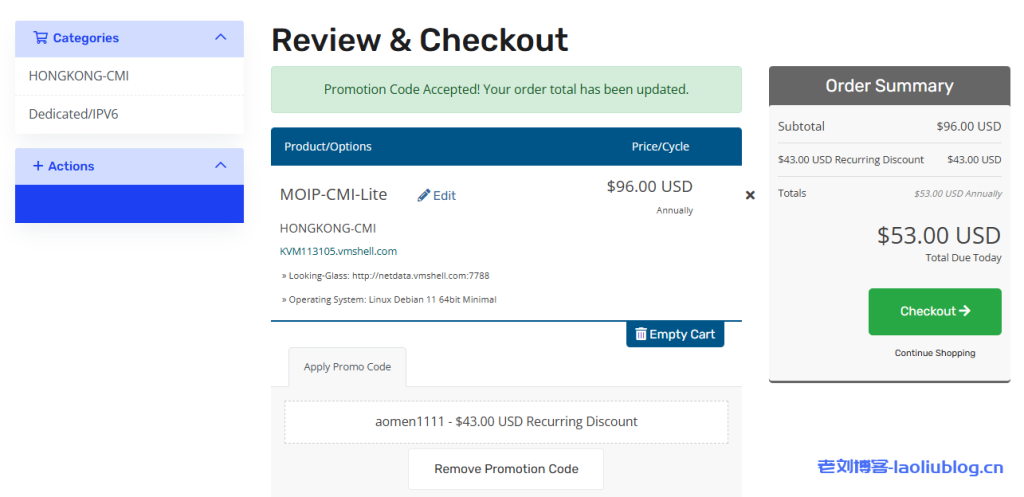Select the Apply Promo Code tab

347,367
